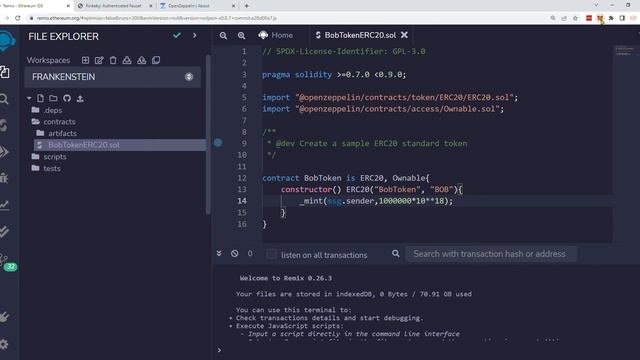
Task: Click the pending transactions count 0
Action: click(250, 253)
